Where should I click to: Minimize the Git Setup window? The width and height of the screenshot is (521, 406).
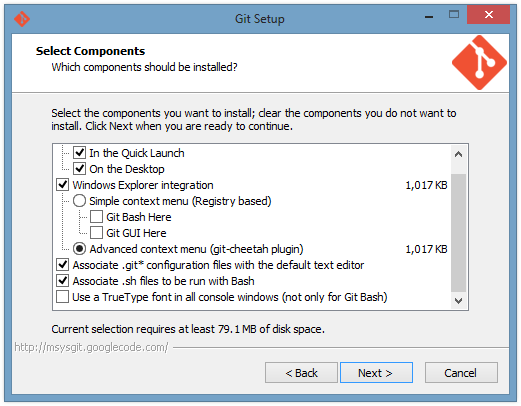[x=429, y=16]
